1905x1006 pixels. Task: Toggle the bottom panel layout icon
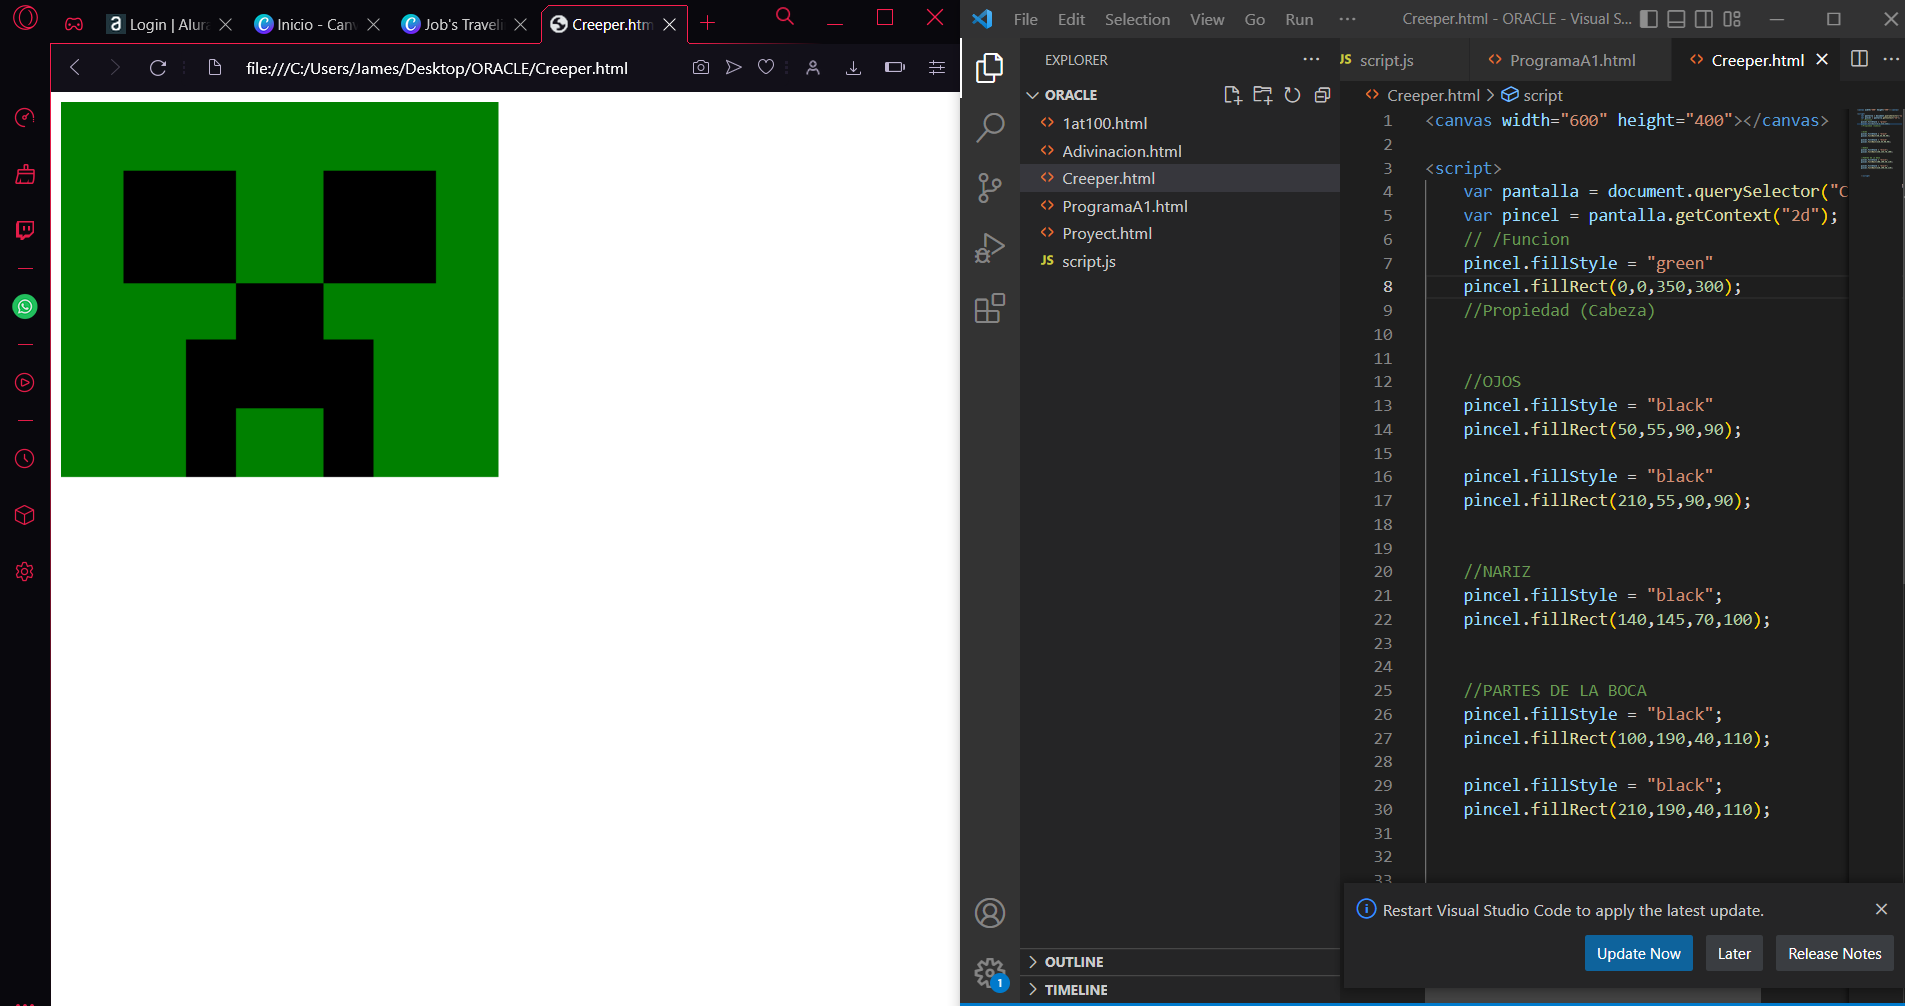(x=1677, y=19)
